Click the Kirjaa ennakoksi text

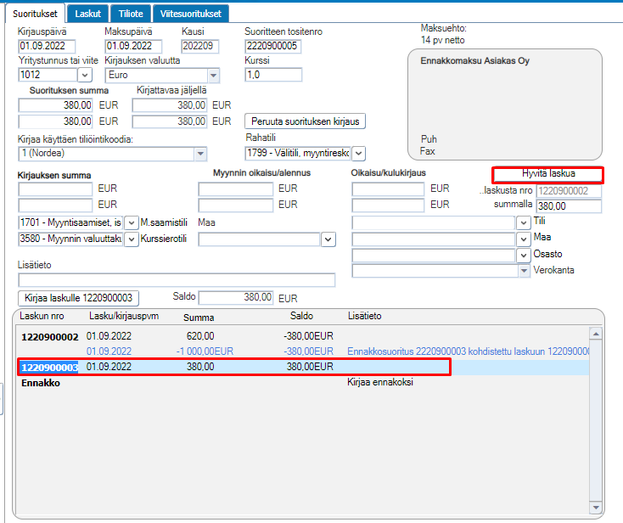click(x=380, y=382)
